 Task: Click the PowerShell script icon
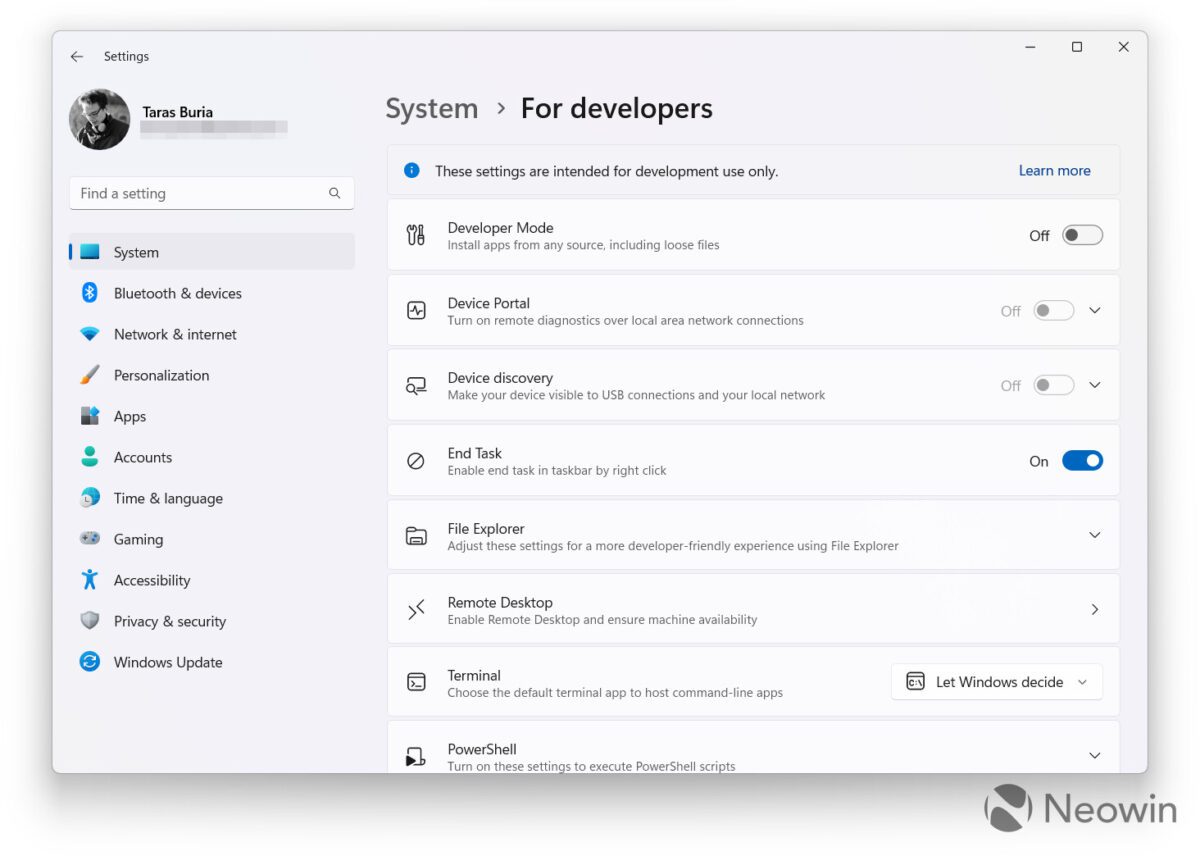point(416,757)
